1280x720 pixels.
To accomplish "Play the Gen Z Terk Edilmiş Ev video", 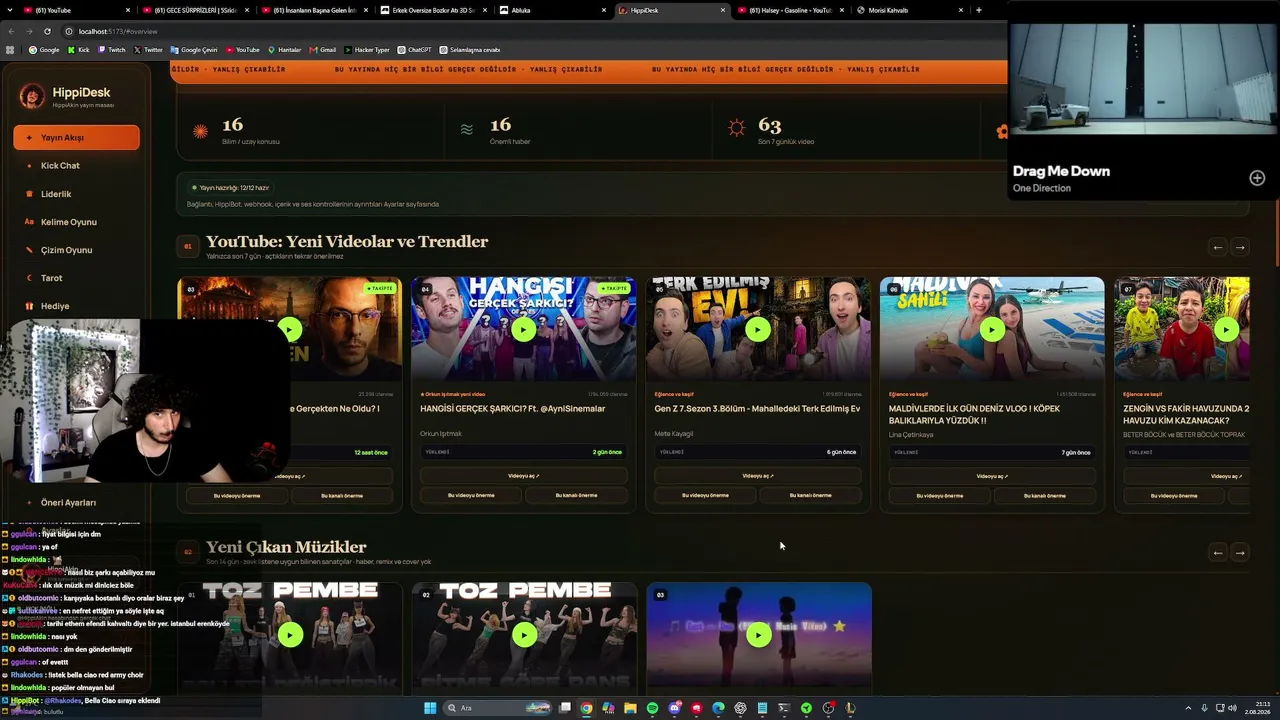I will 758,329.
